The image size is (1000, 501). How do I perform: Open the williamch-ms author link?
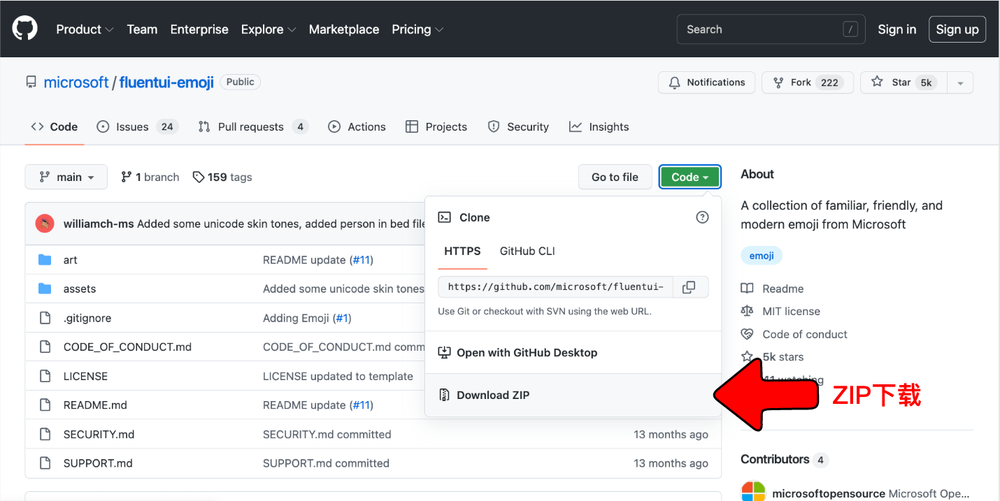point(99,224)
